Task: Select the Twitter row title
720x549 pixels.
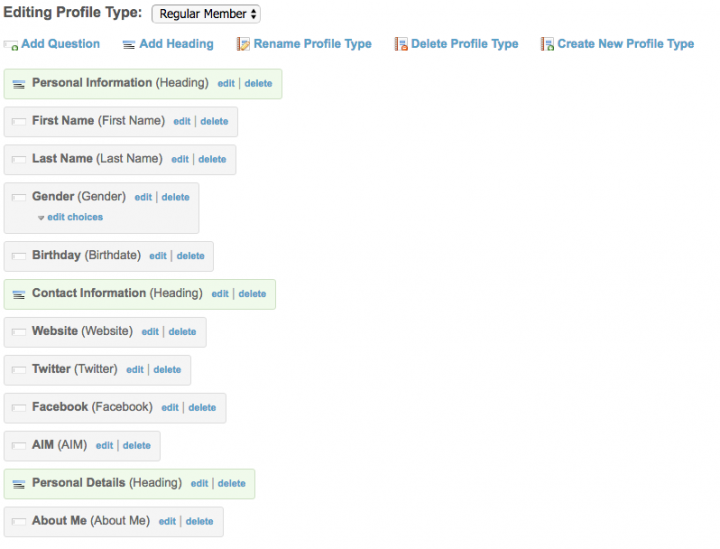Action: click(x=51, y=369)
